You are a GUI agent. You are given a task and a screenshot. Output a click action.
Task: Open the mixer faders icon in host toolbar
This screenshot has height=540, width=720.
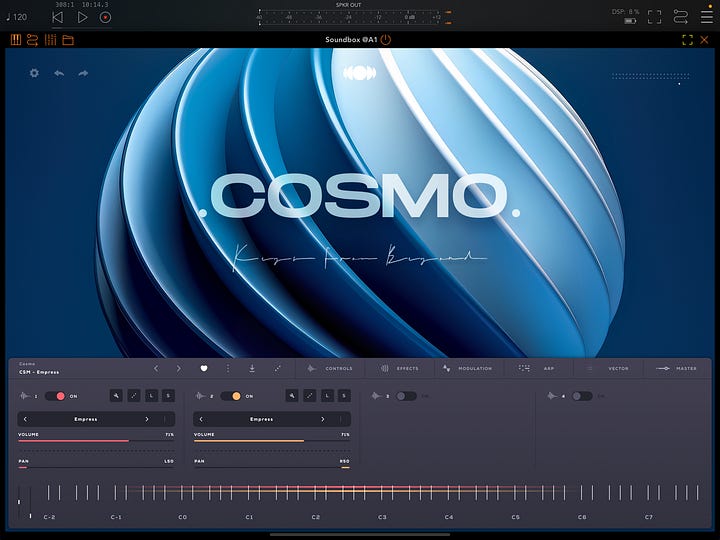[51, 40]
